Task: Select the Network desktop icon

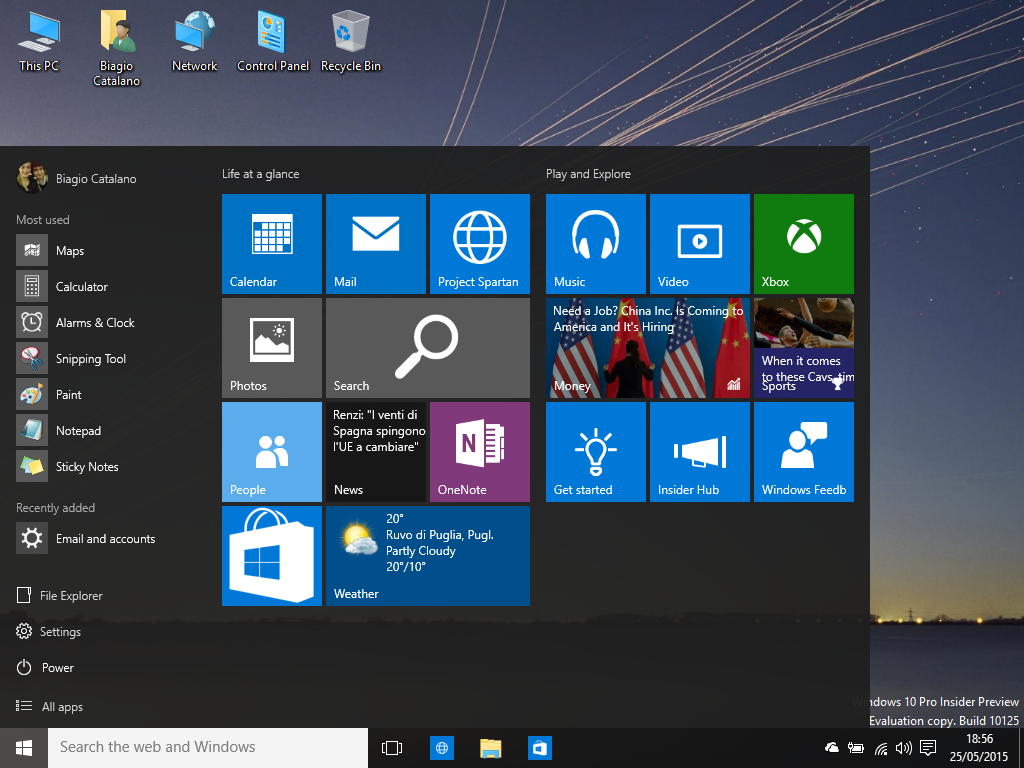Action: (x=195, y=41)
